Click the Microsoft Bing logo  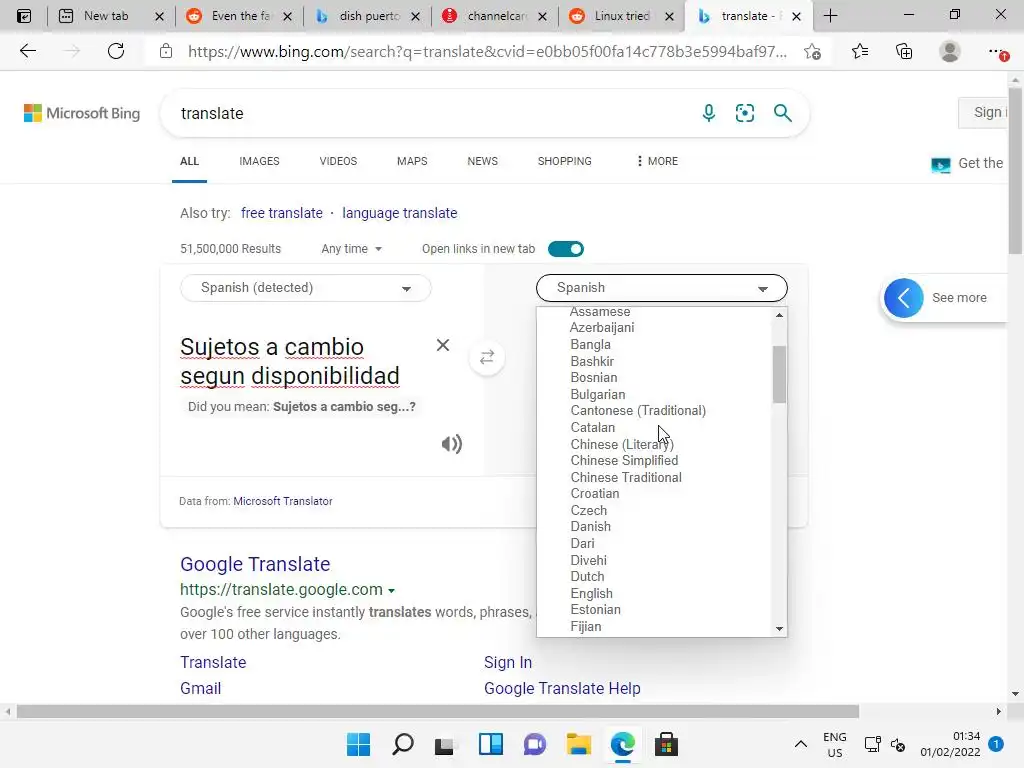82,113
